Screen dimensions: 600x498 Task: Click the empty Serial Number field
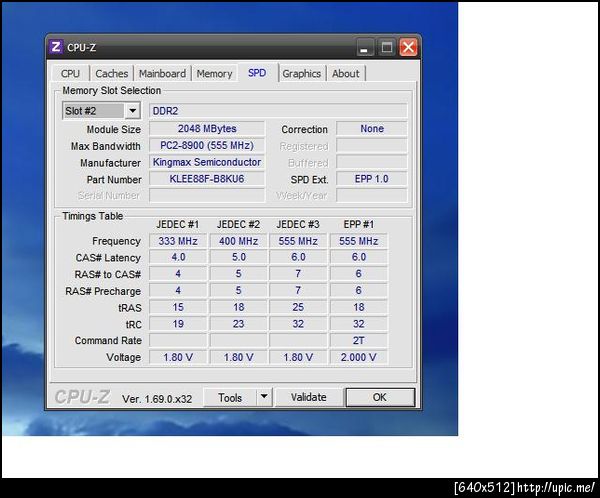click(x=207, y=195)
